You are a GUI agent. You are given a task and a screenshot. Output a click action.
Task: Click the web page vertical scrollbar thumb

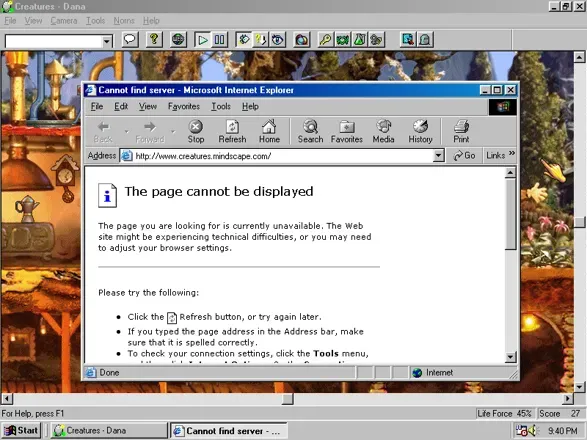(x=510, y=214)
